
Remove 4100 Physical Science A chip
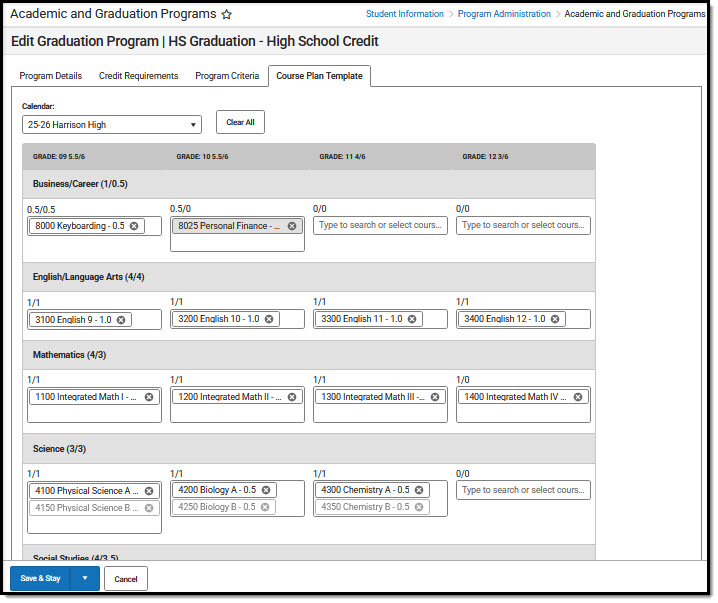click(149, 491)
